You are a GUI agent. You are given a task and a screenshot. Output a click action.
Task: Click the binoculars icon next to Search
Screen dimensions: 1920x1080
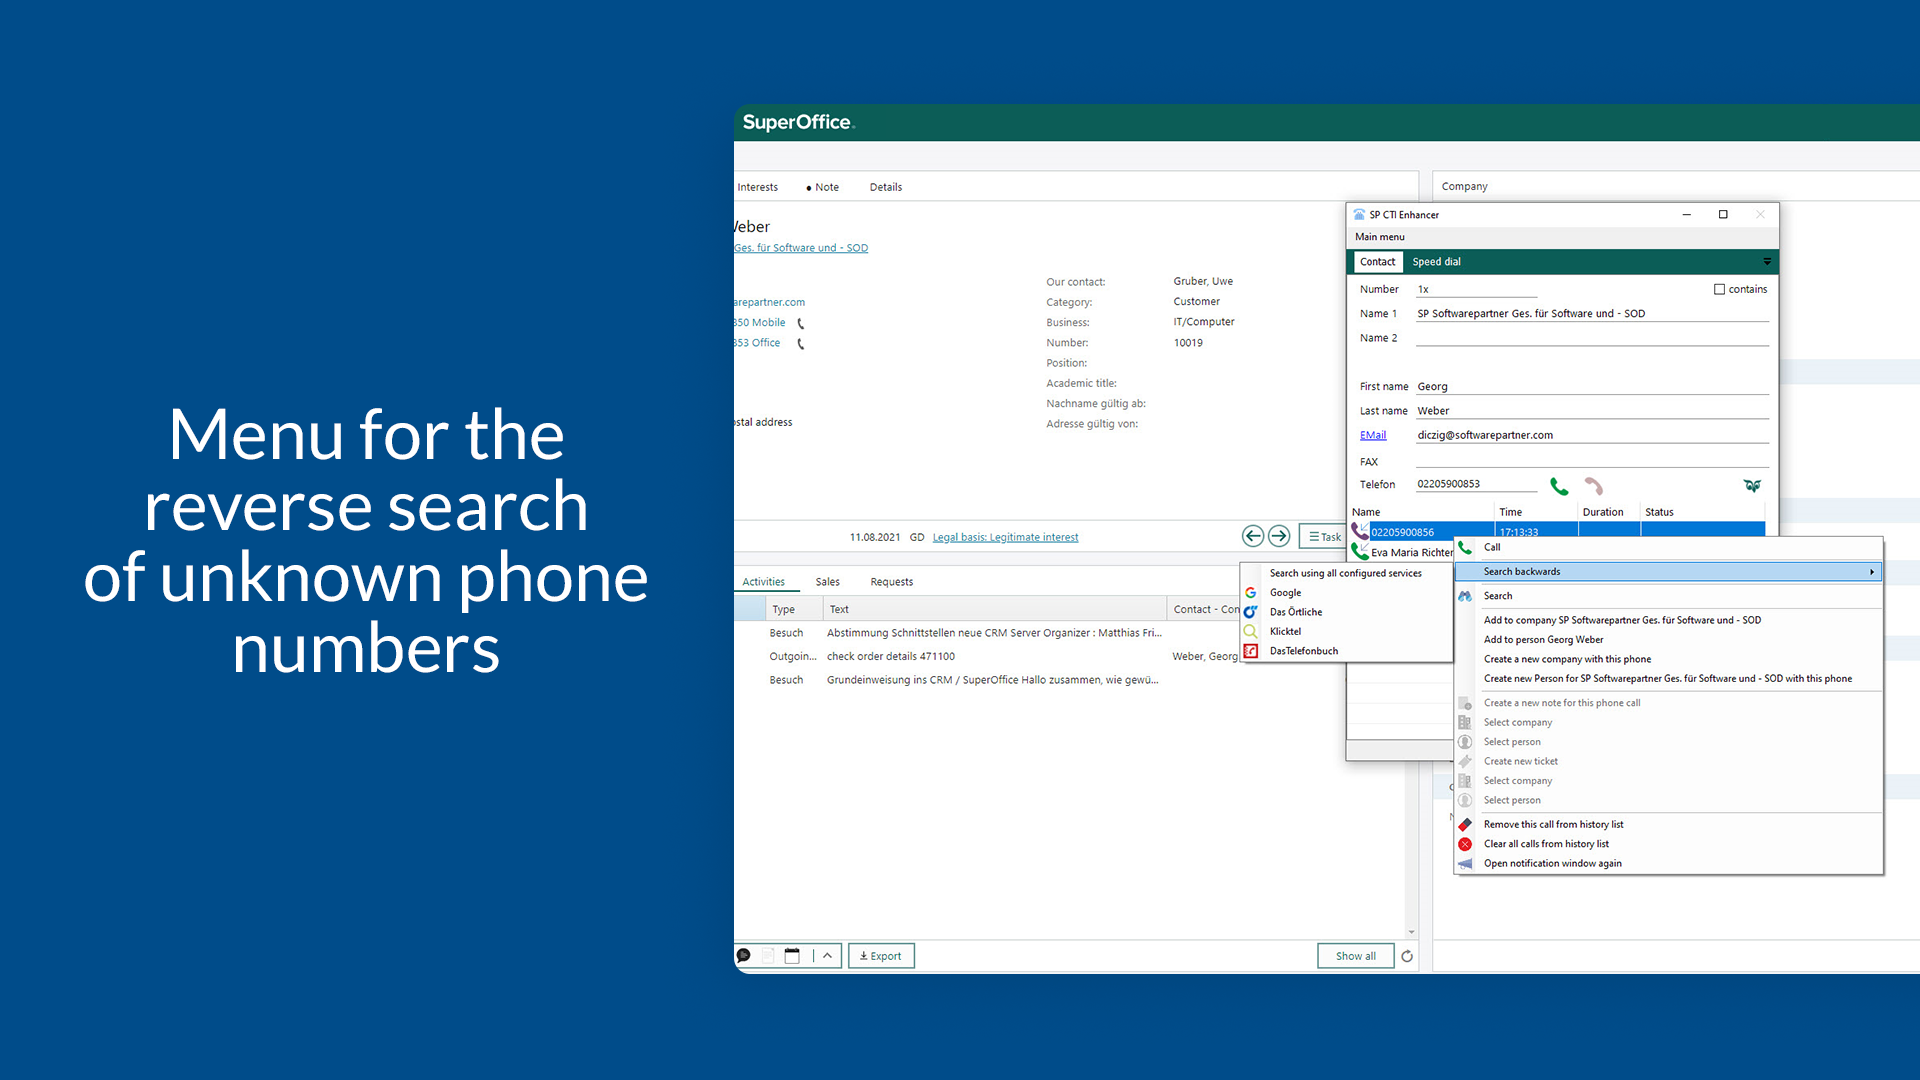point(1465,596)
